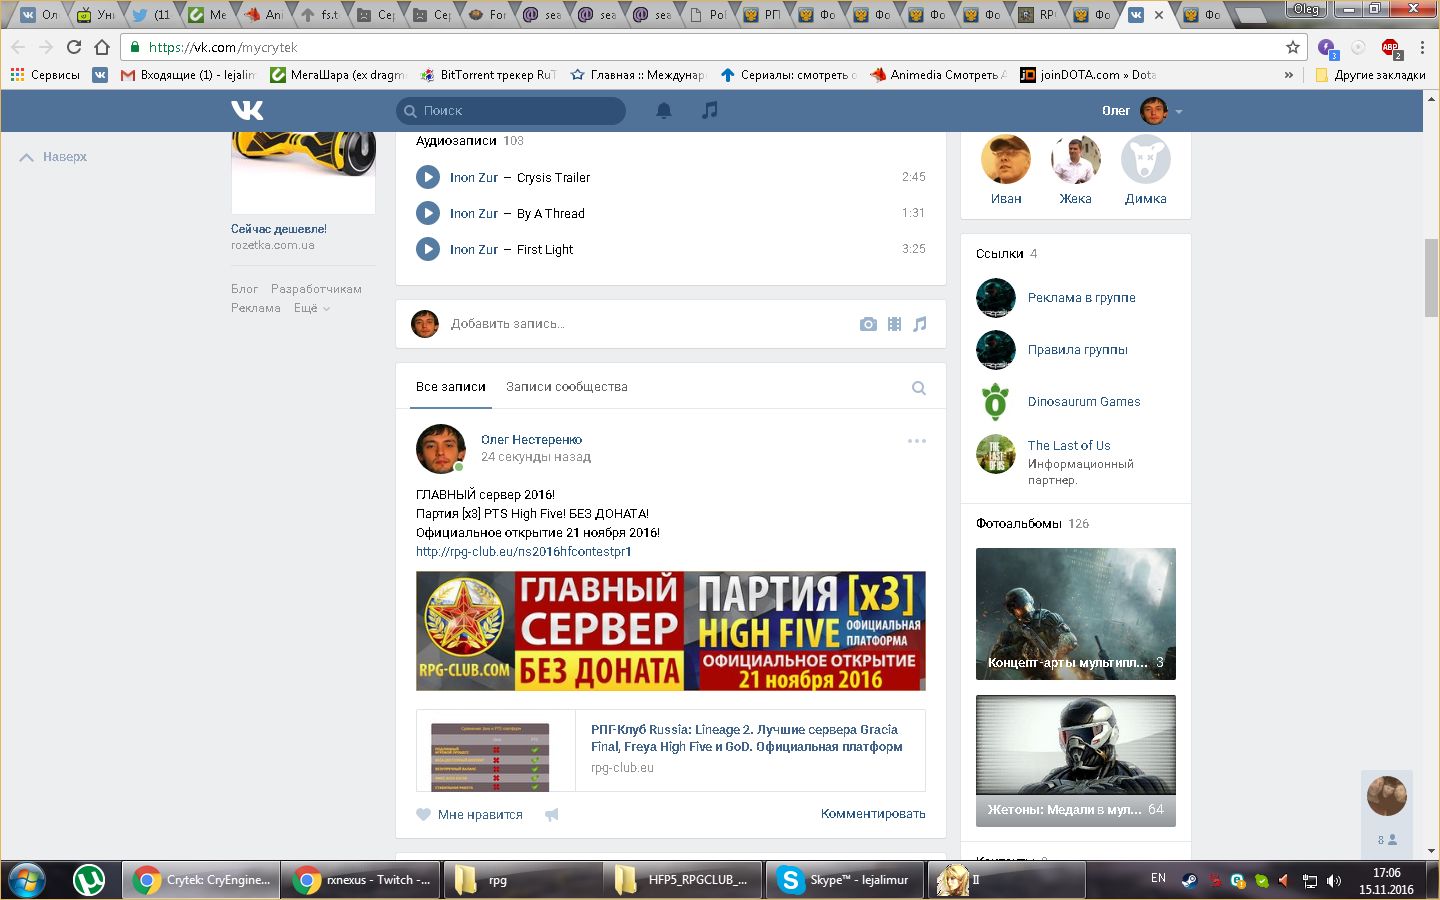Click the VK logo home icon

tap(247, 111)
